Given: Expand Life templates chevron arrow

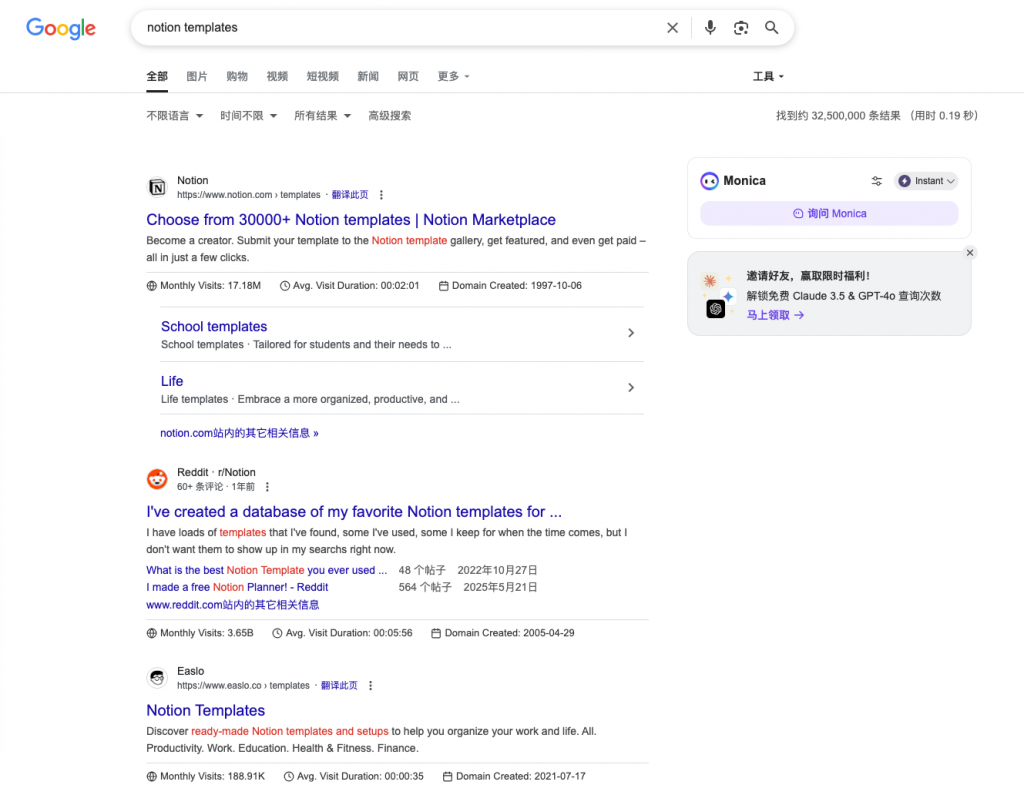Looking at the screenshot, I should (631, 388).
